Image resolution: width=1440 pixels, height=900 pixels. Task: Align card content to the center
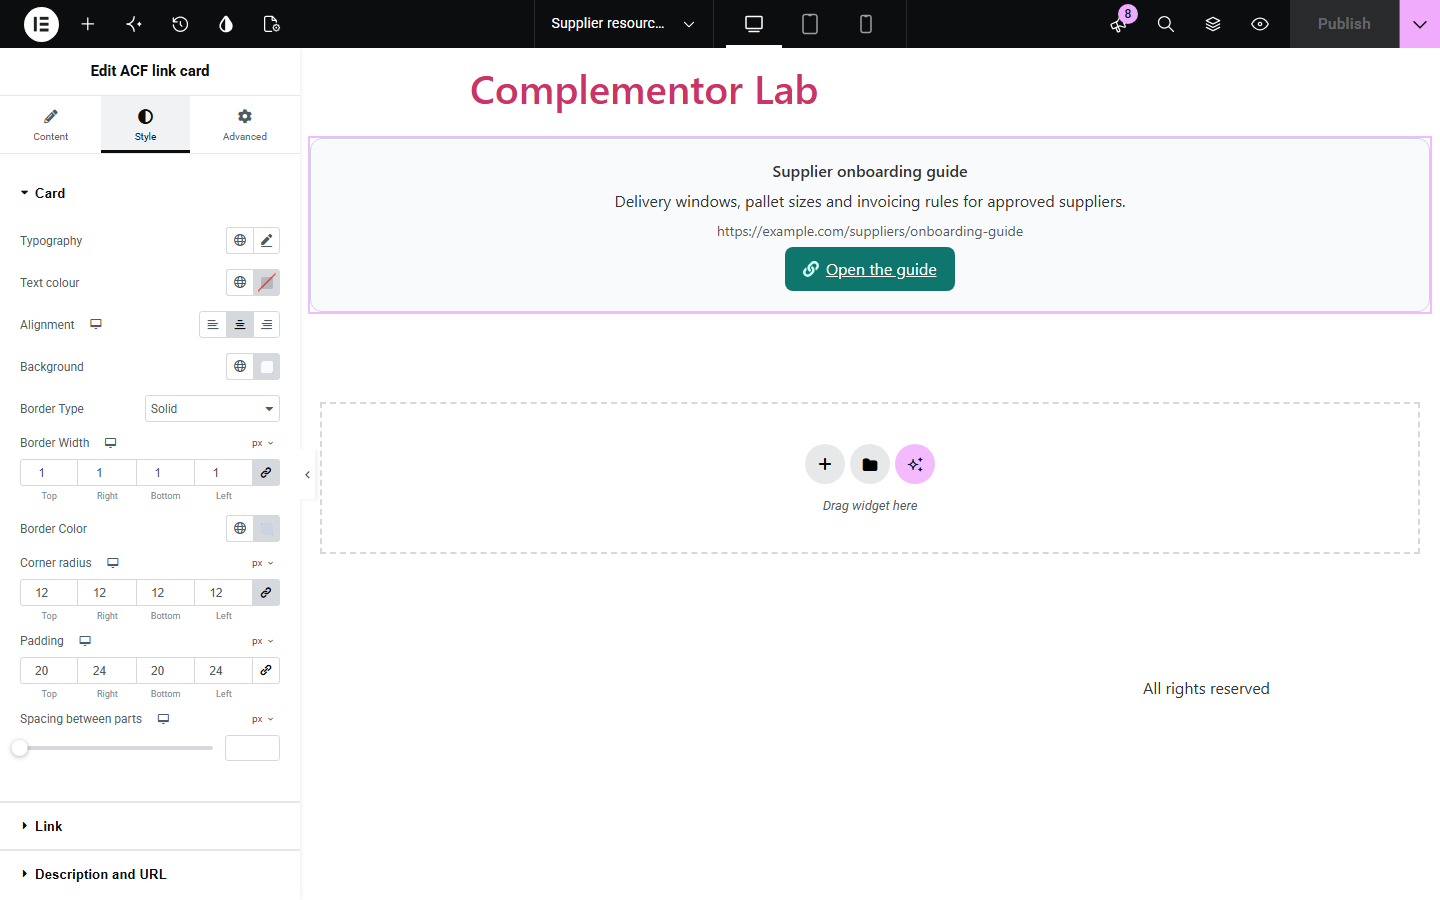pos(240,324)
